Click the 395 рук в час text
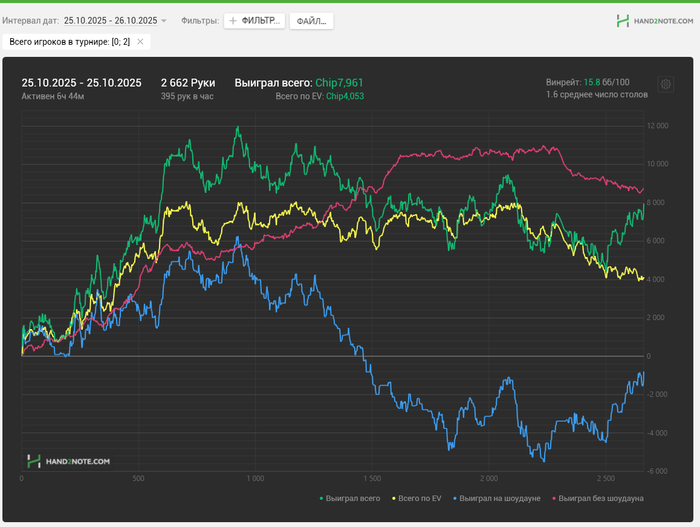This screenshot has height=527, width=700. [x=187, y=96]
